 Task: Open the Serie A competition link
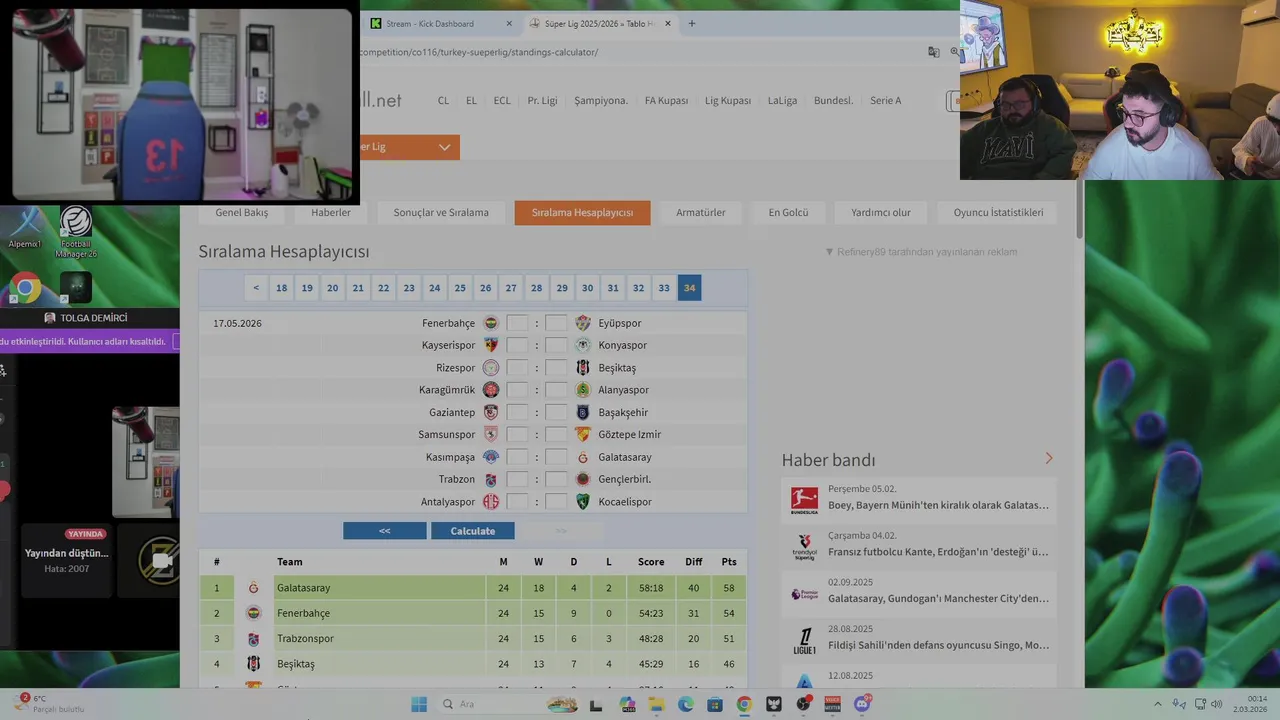click(885, 100)
